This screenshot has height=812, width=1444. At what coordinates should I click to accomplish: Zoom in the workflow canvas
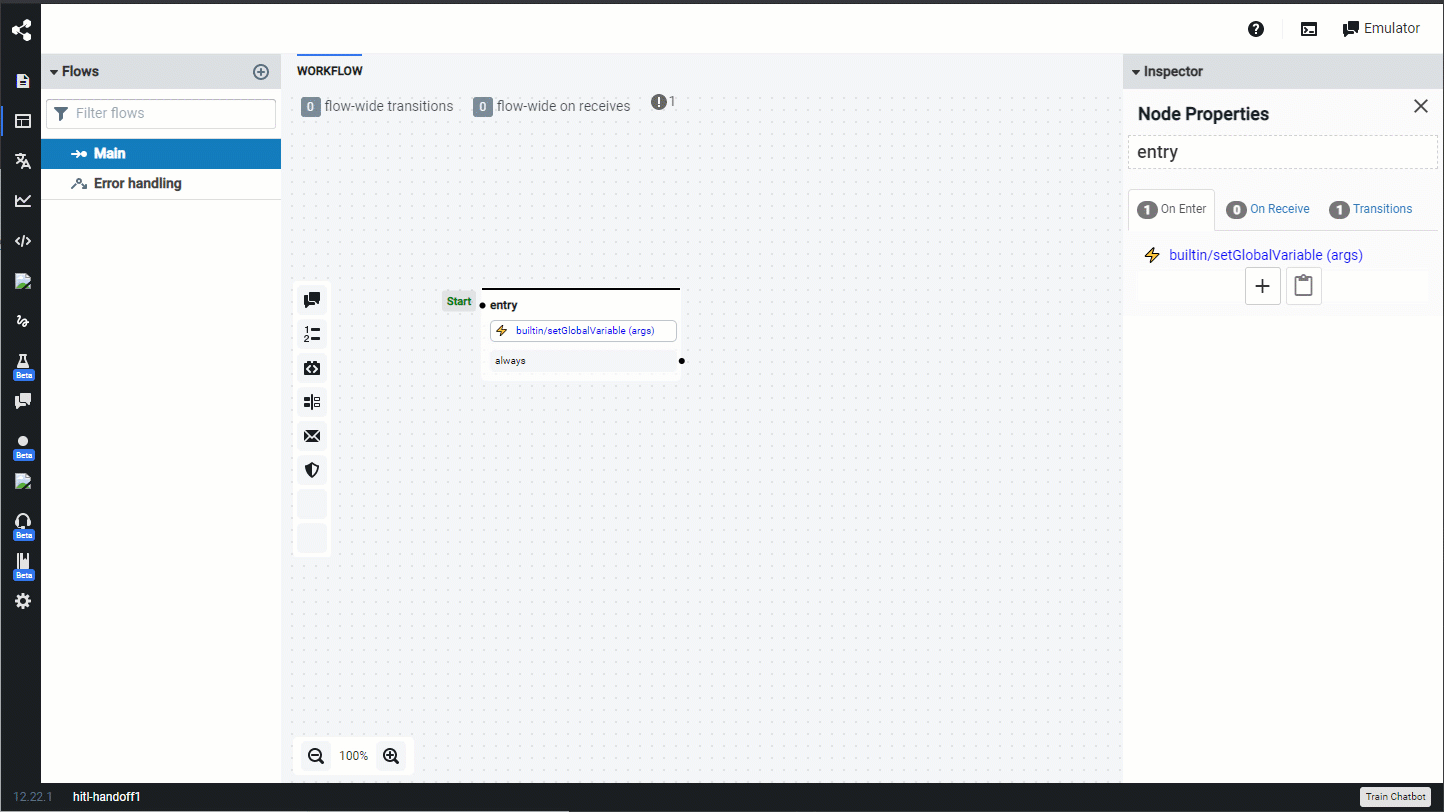coord(391,756)
